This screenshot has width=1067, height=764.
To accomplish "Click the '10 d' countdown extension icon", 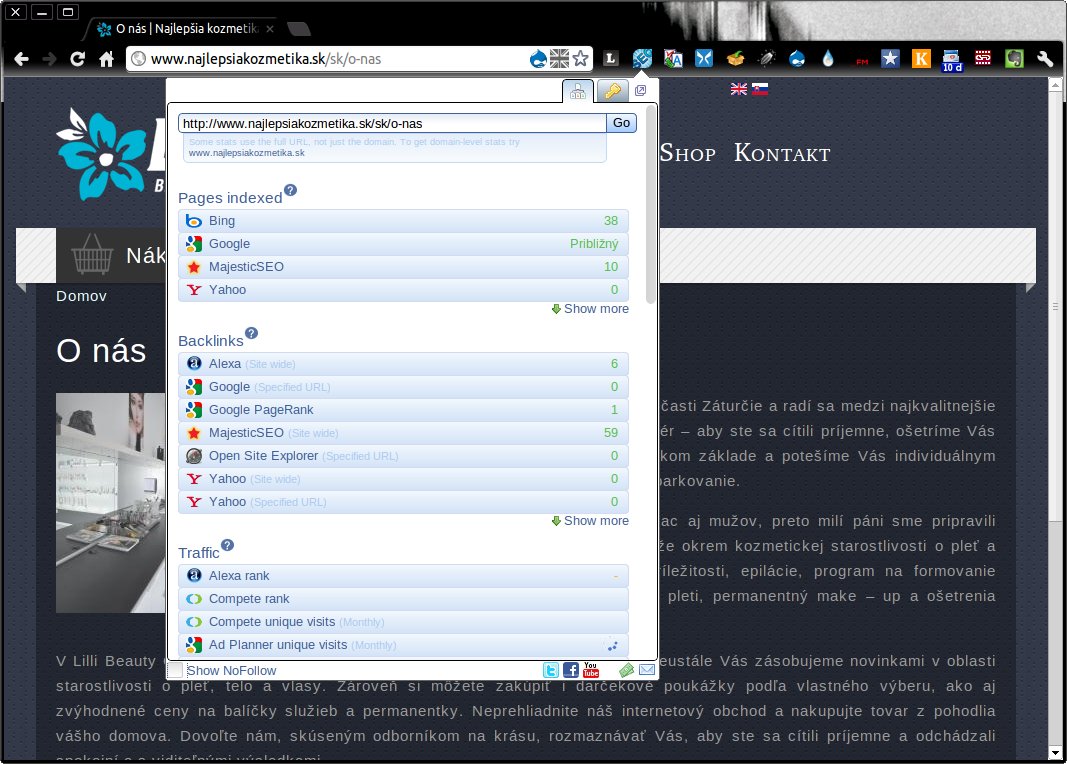I will coord(952,61).
